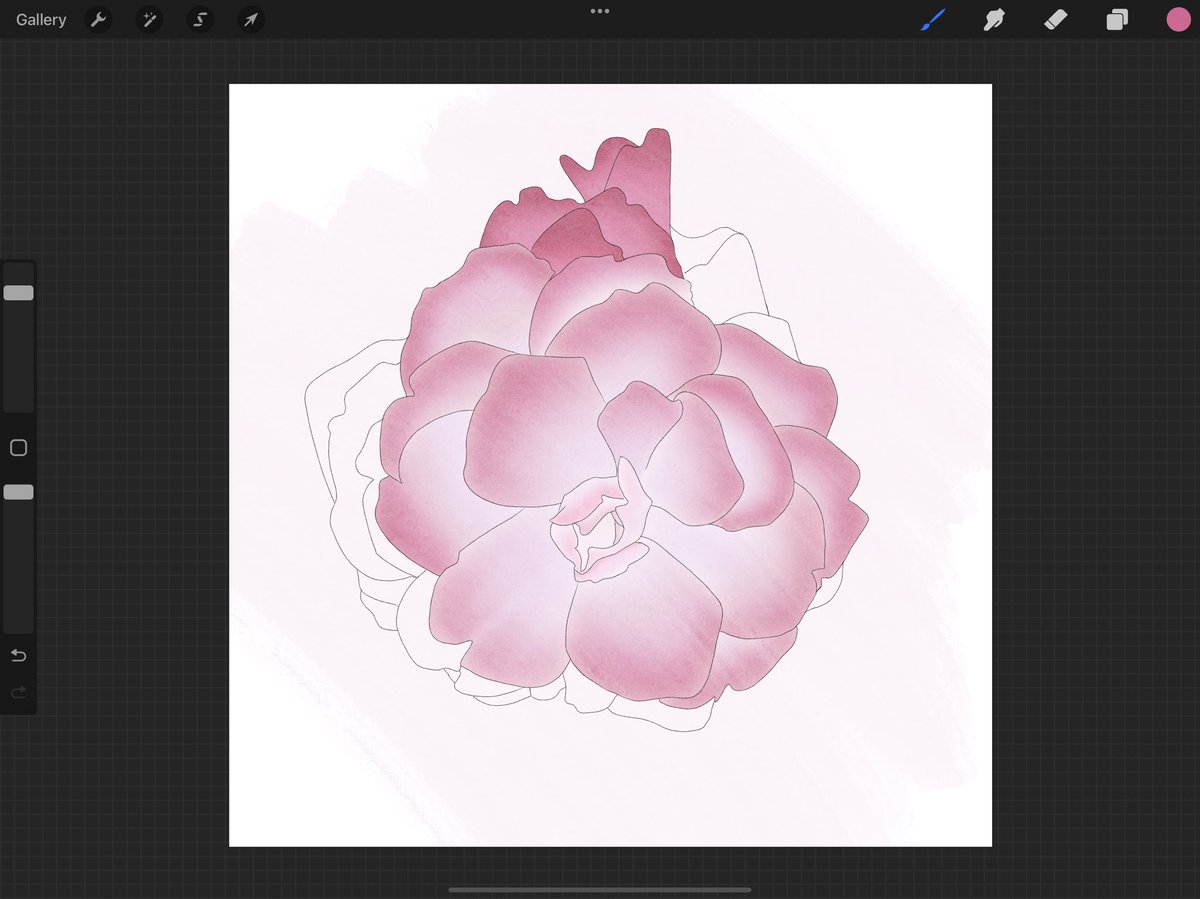The width and height of the screenshot is (1200, 899).
Task: Open the Adjustments menu via magic wand icon
Action: (x=149, y=19)
